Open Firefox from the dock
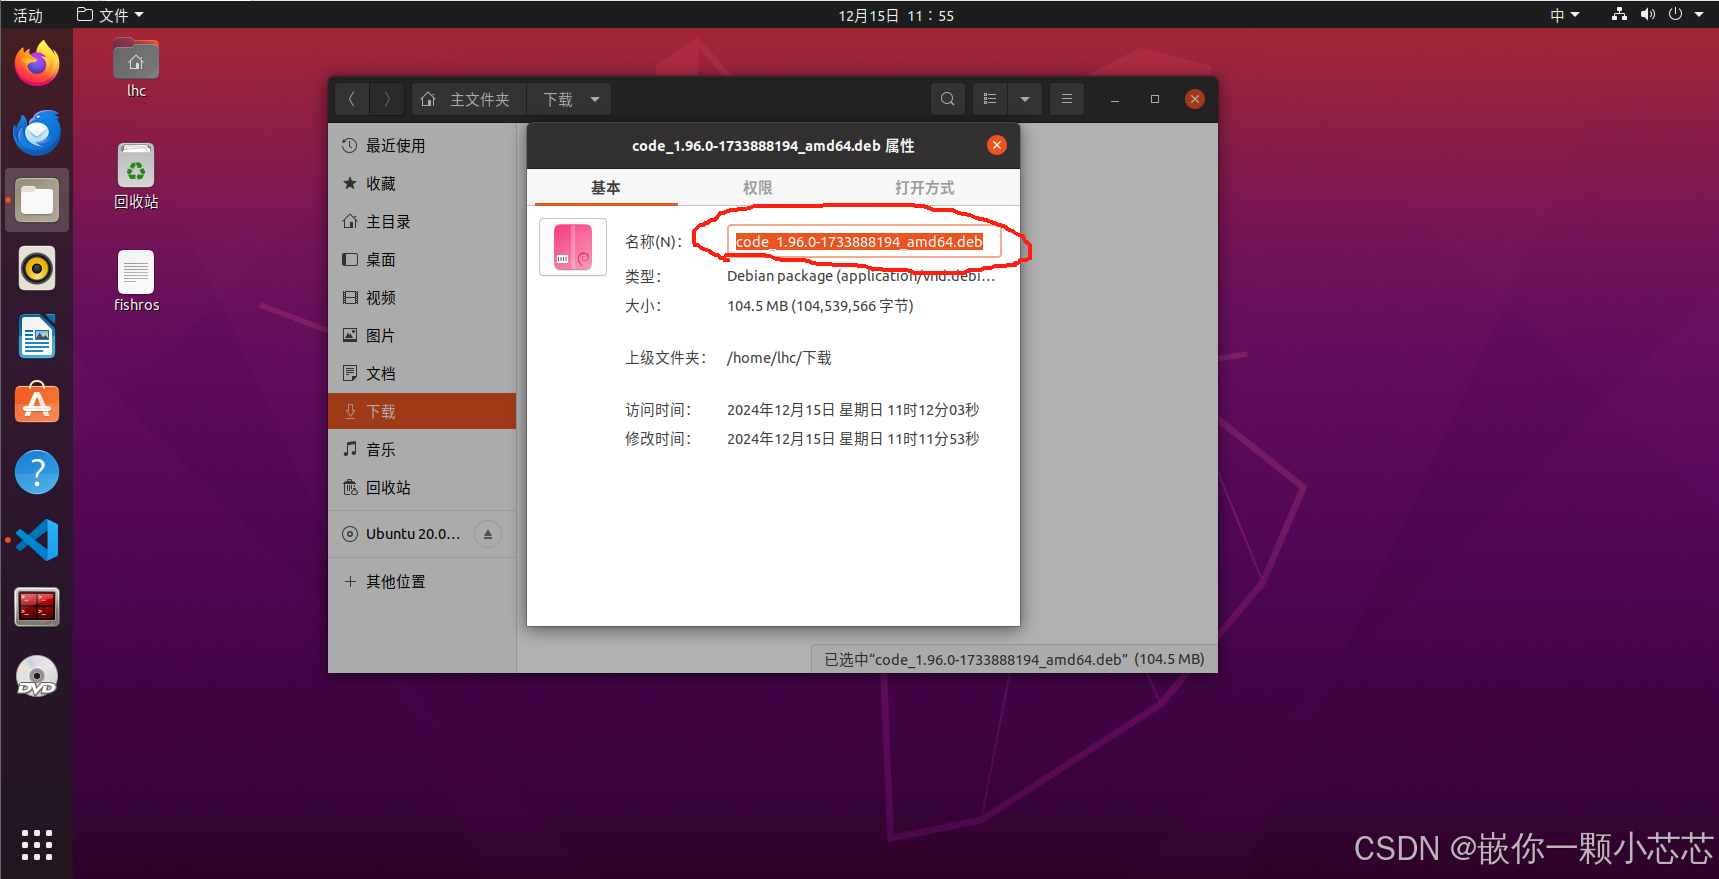Screen dimensions: 1719x879 37,64
